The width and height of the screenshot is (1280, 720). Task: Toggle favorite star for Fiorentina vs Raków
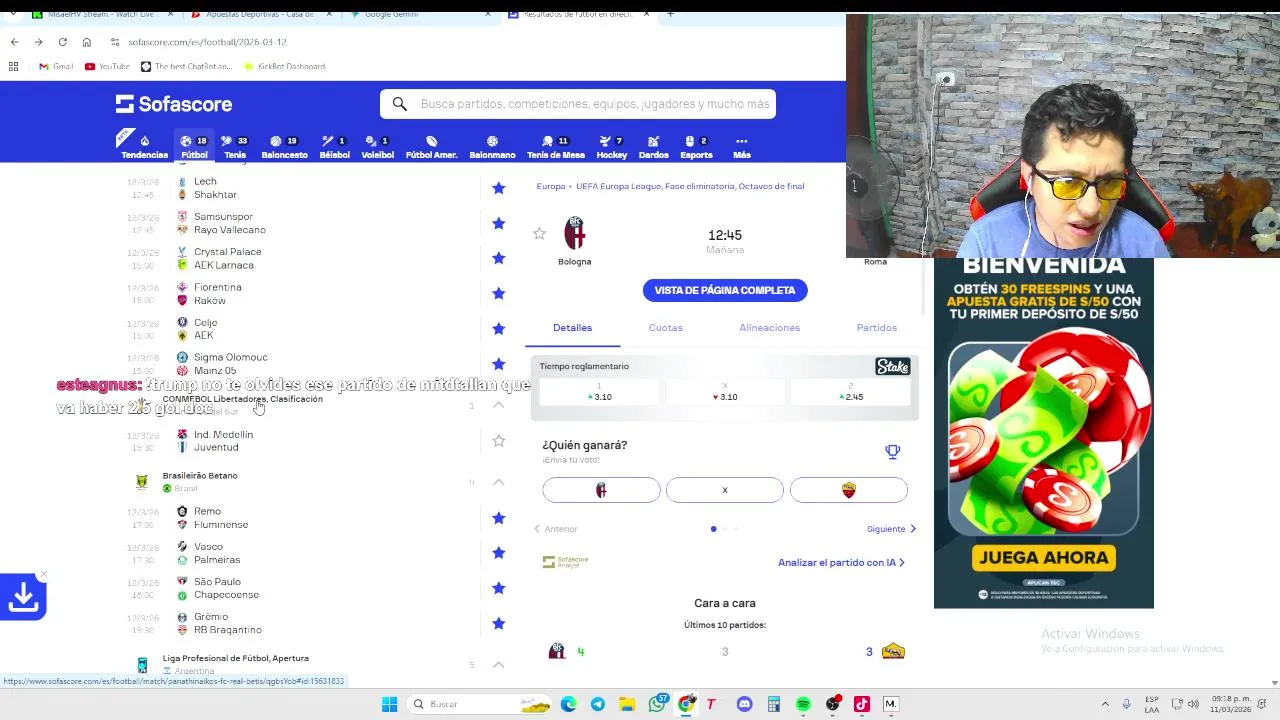click(x=498, y=293)
